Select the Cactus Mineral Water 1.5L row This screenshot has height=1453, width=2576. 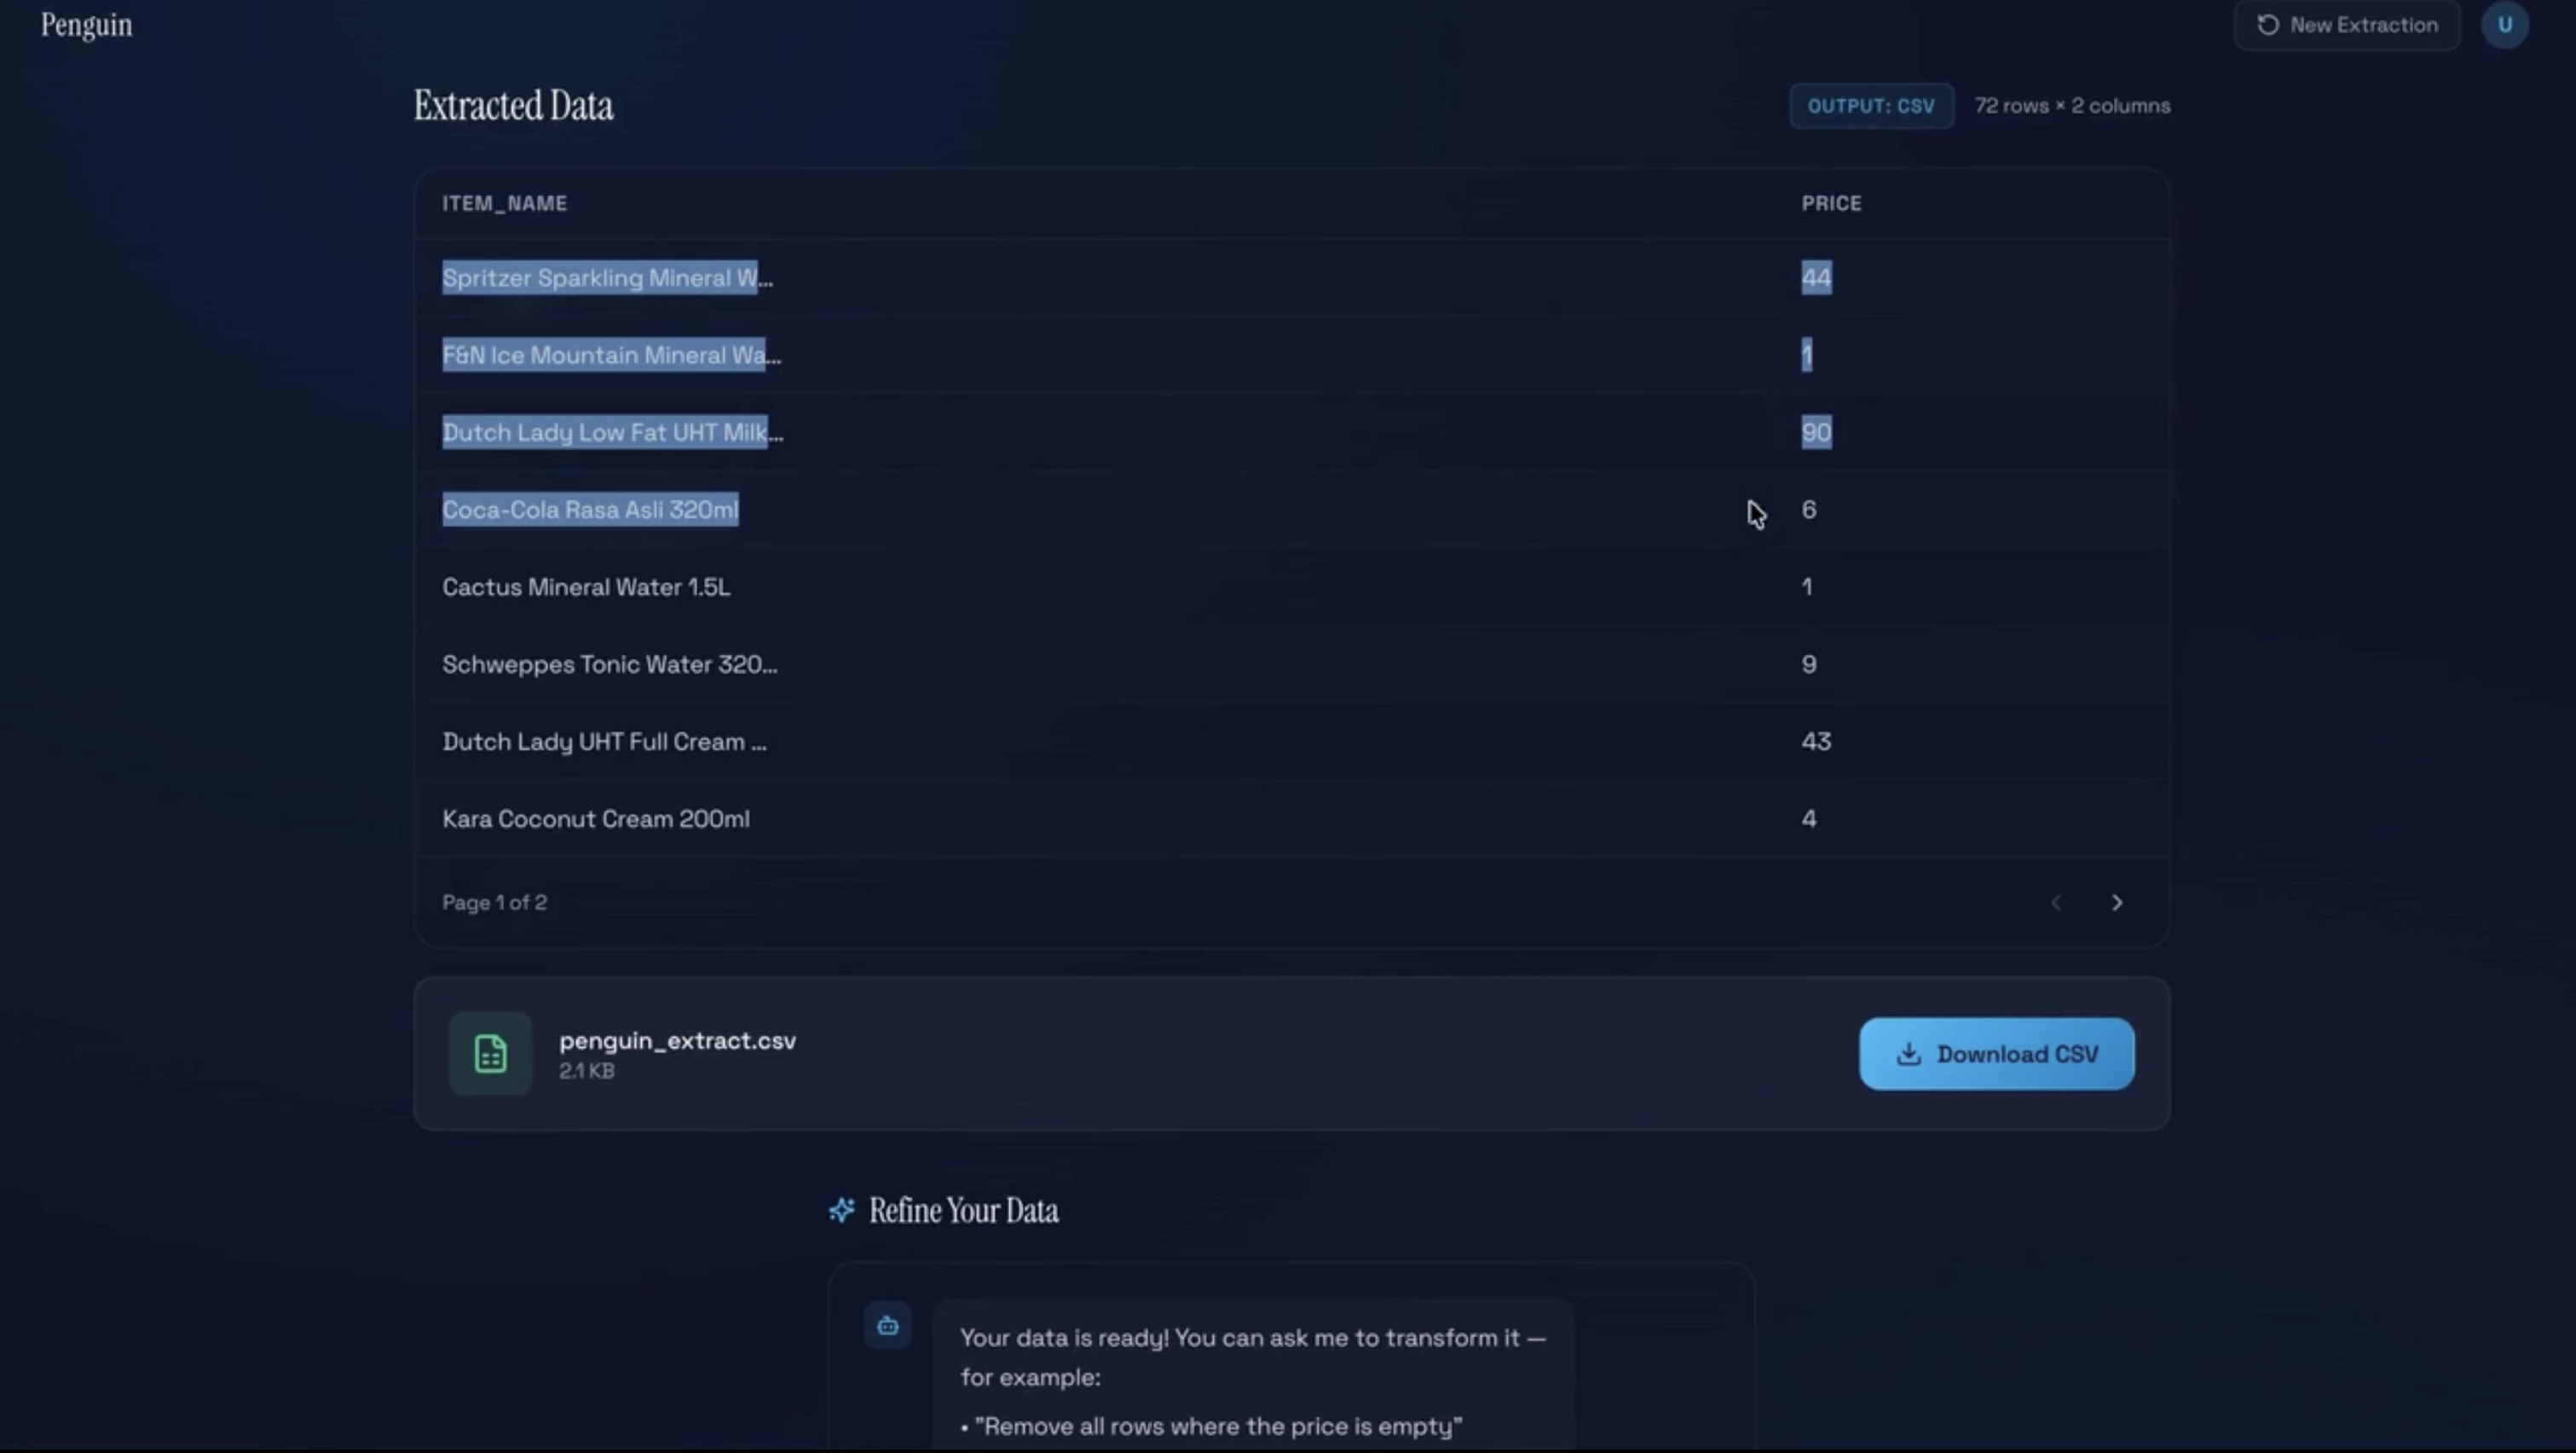click(x=586, y=587)
